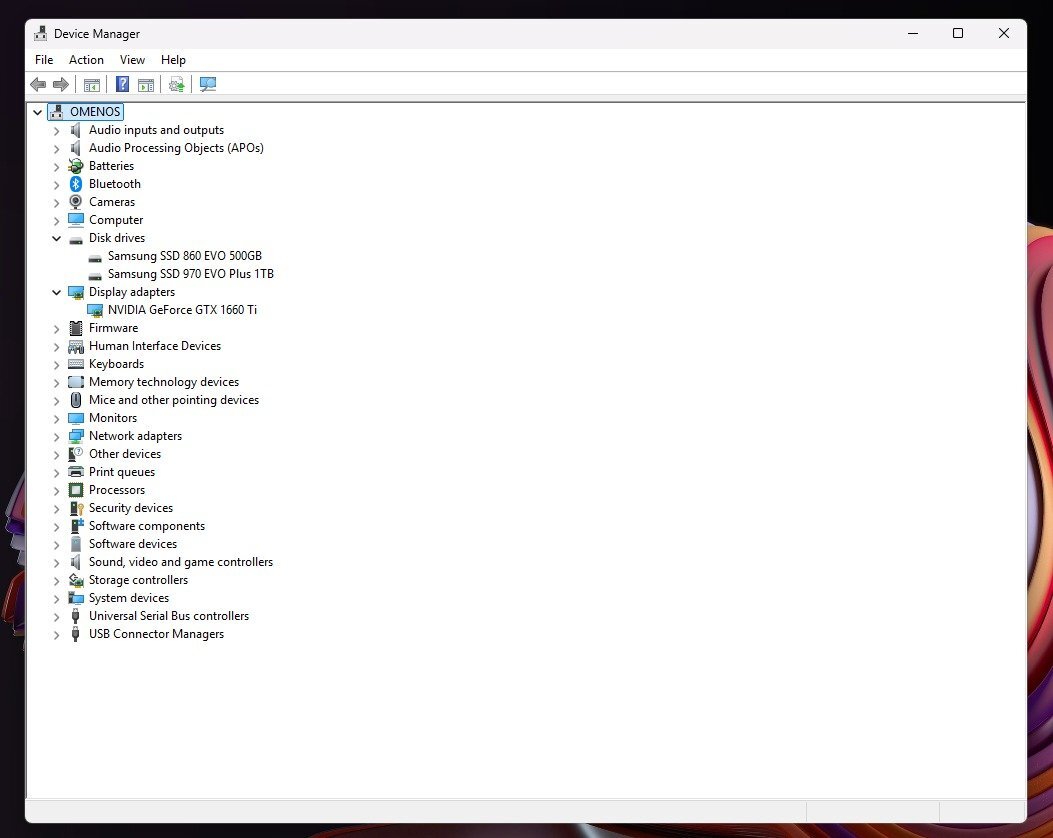Click the Storage controllers icon
The height and width of the screenshot is (838, 1053).
coord(76,580)
